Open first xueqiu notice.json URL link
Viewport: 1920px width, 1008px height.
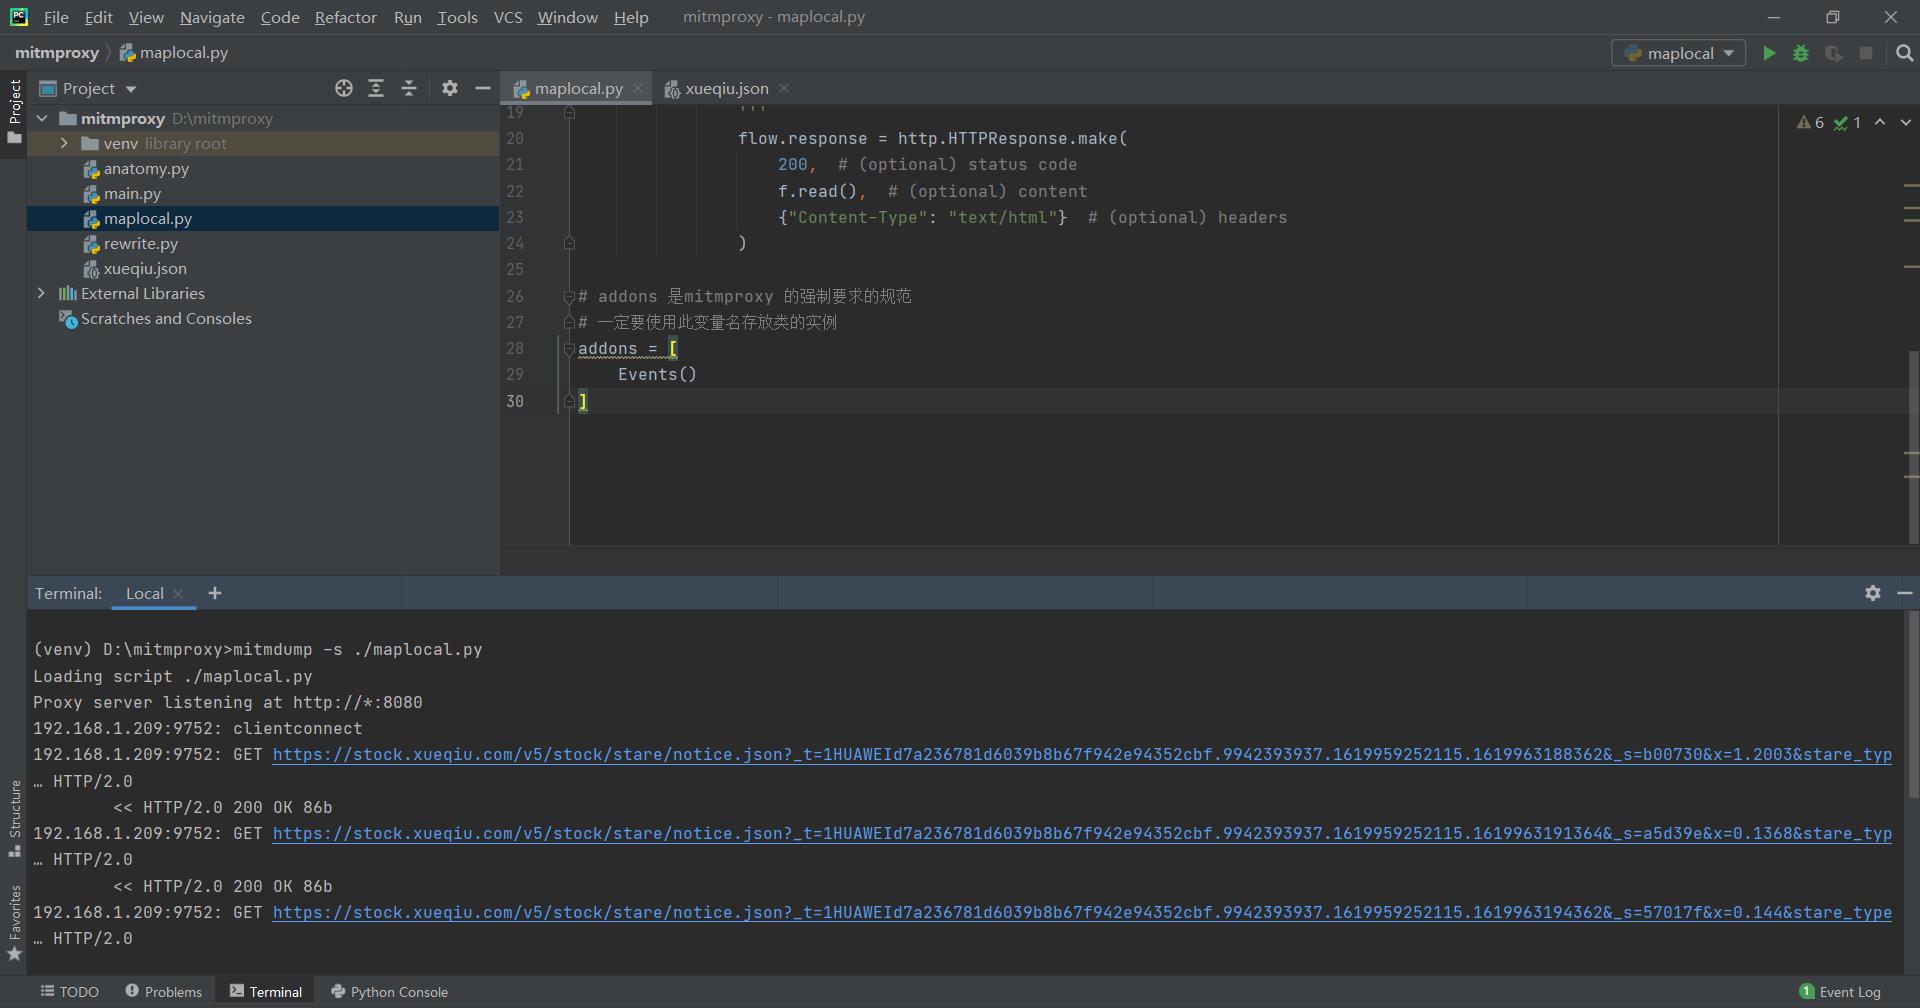click(1082, 755)
